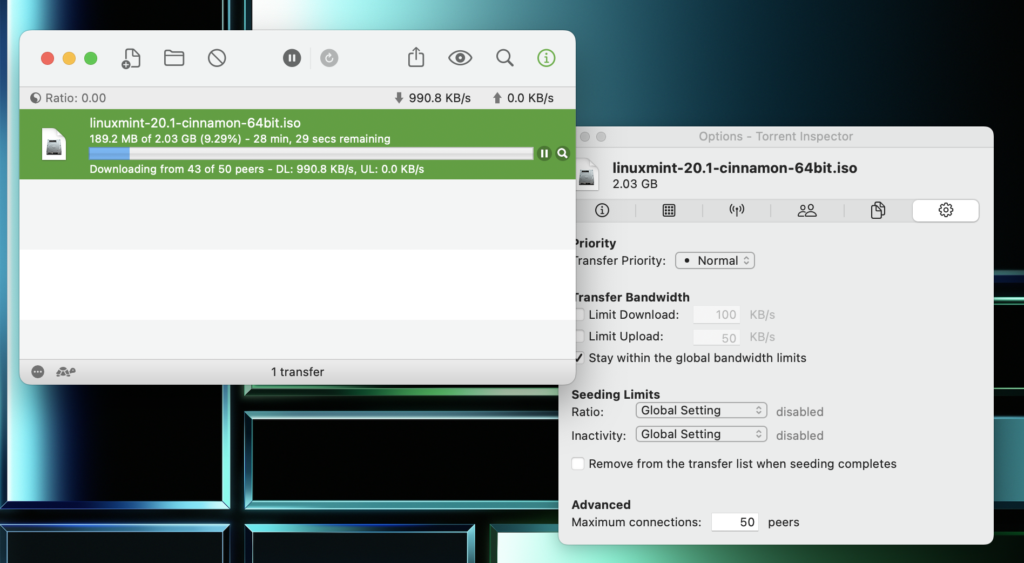This screenshot has width=1024, height=563.
Task: Click the Remove transfer icon
Action: 217,58
